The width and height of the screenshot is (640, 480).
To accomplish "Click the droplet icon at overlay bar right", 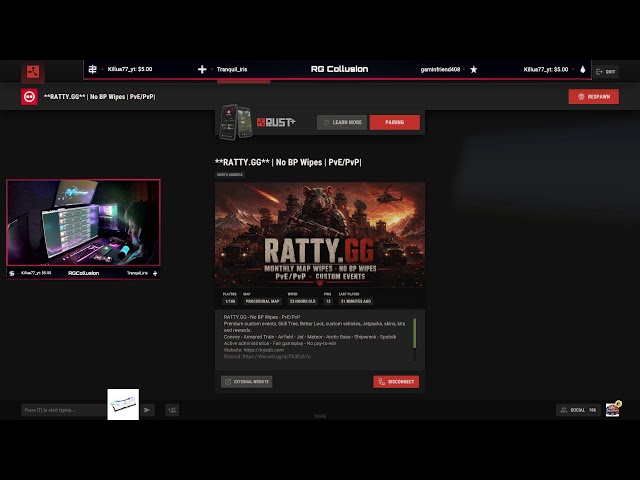I will 583,69.
